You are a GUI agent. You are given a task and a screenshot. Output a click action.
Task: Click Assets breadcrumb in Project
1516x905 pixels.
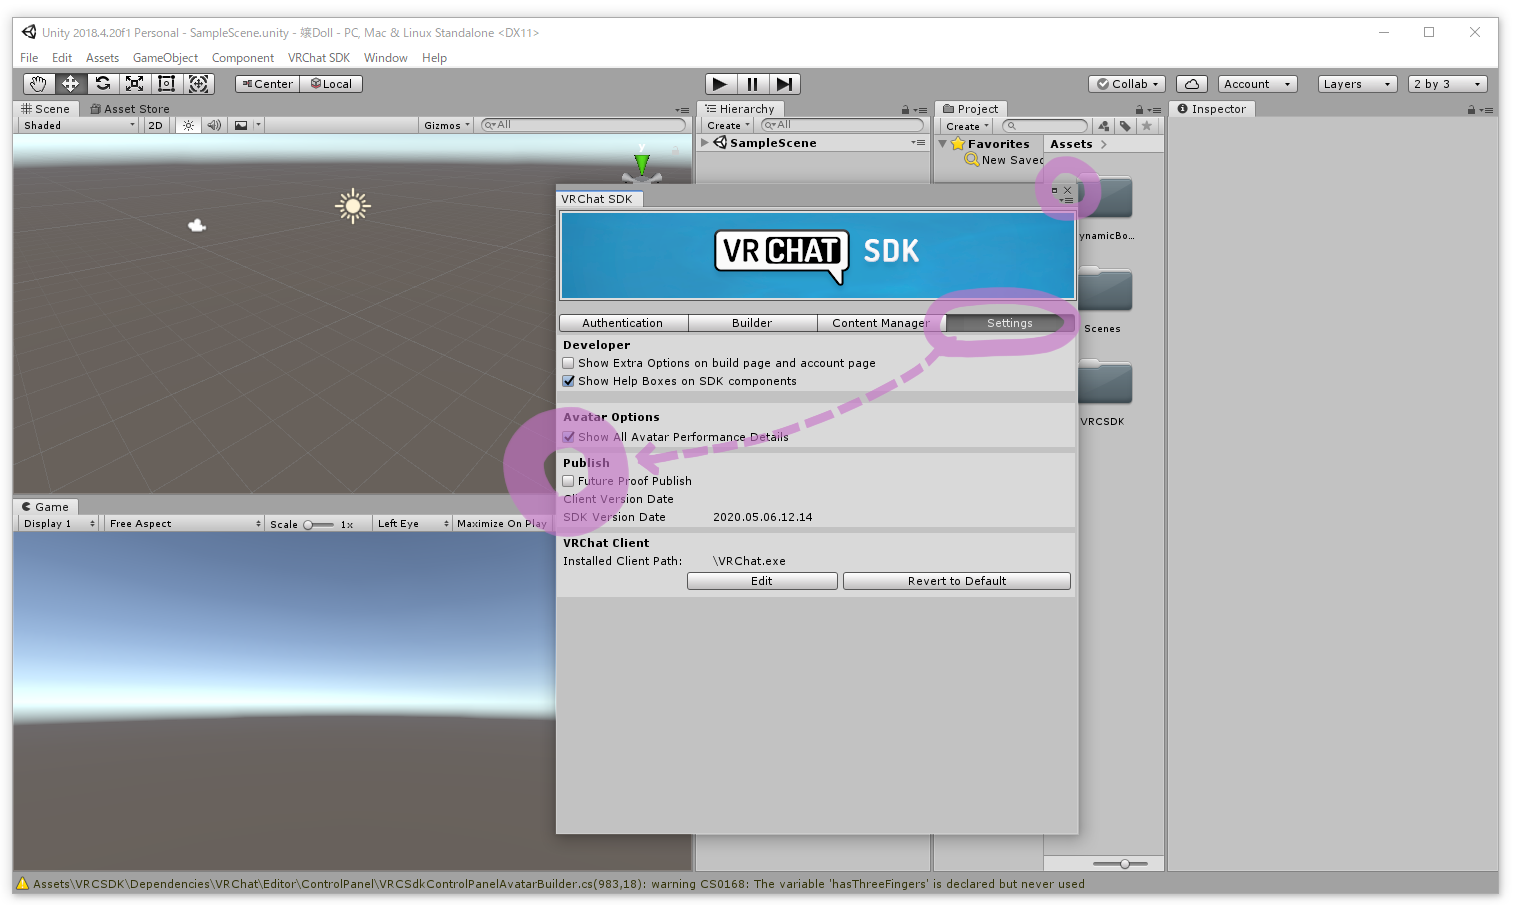[x=1071, y=144]
